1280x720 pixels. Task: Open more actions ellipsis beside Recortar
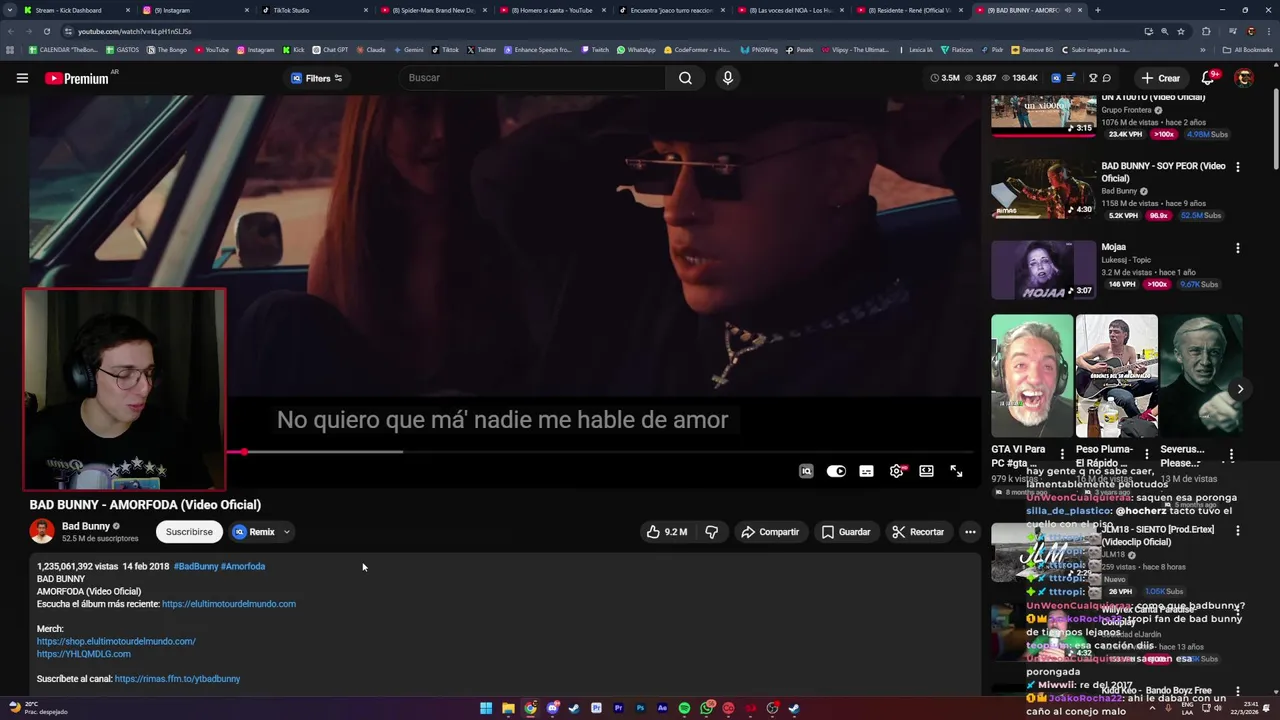[970, 532]
